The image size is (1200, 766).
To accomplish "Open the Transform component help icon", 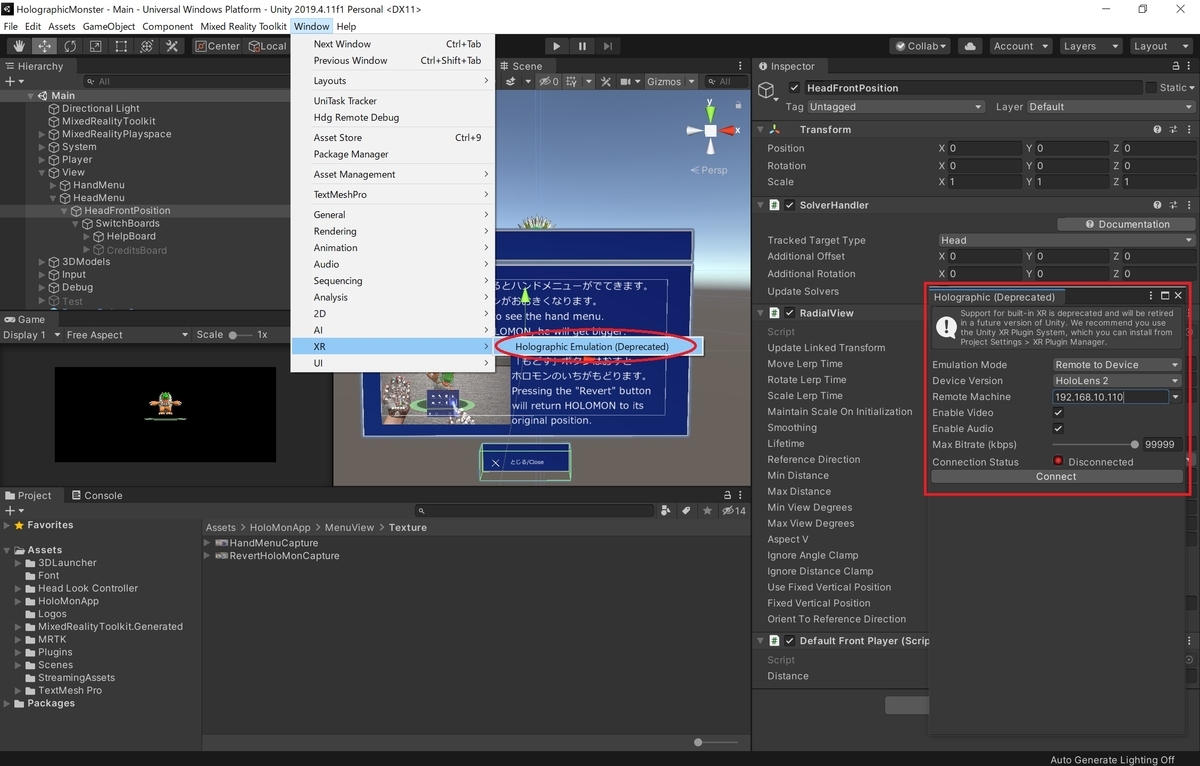I will pyautogui.click(x=1157, y=129).
